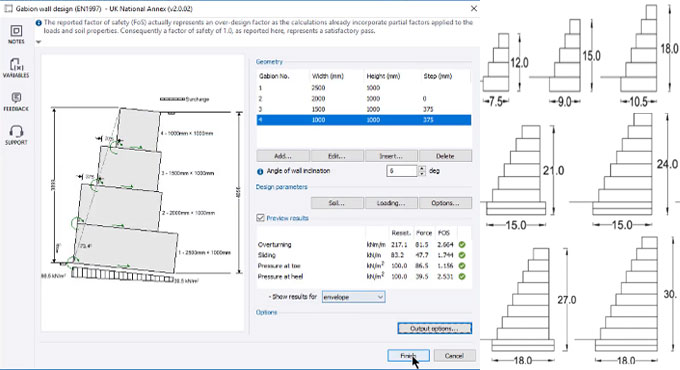Open the Loading... design parameters
Image resolution: width=680 pixels, height=370 pixels.
(391, 203)
